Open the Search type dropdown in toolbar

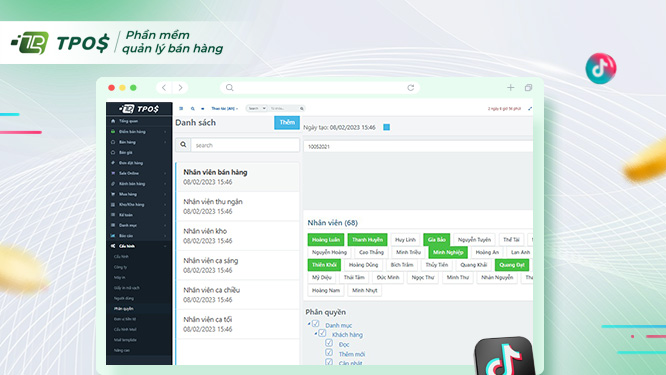coord(256,108)
